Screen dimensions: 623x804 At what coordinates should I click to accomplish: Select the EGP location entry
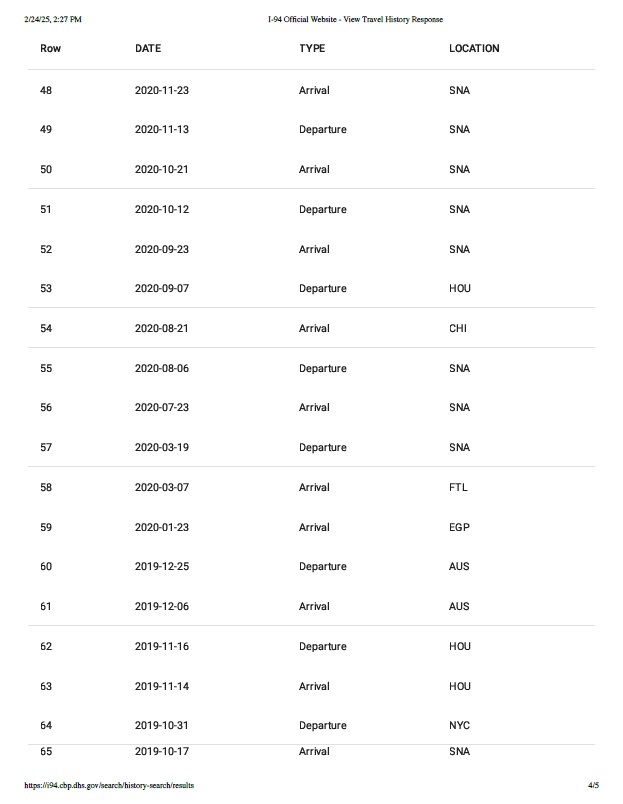(x=459, y=527)
